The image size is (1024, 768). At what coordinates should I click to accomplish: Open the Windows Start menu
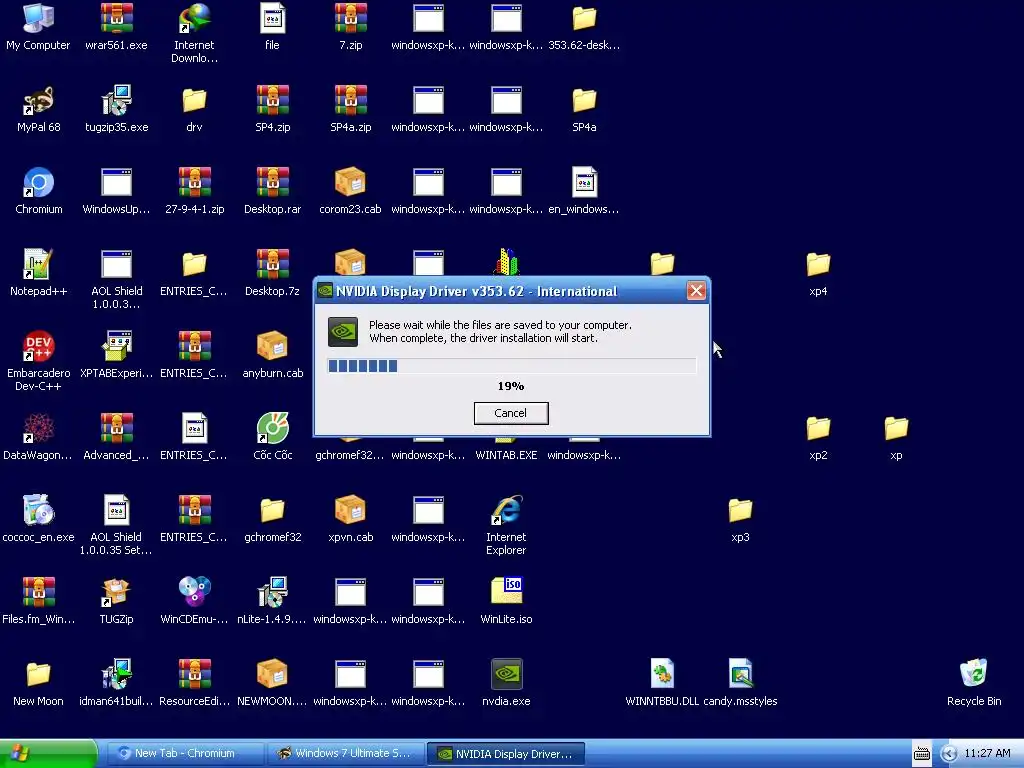[48, 754]
